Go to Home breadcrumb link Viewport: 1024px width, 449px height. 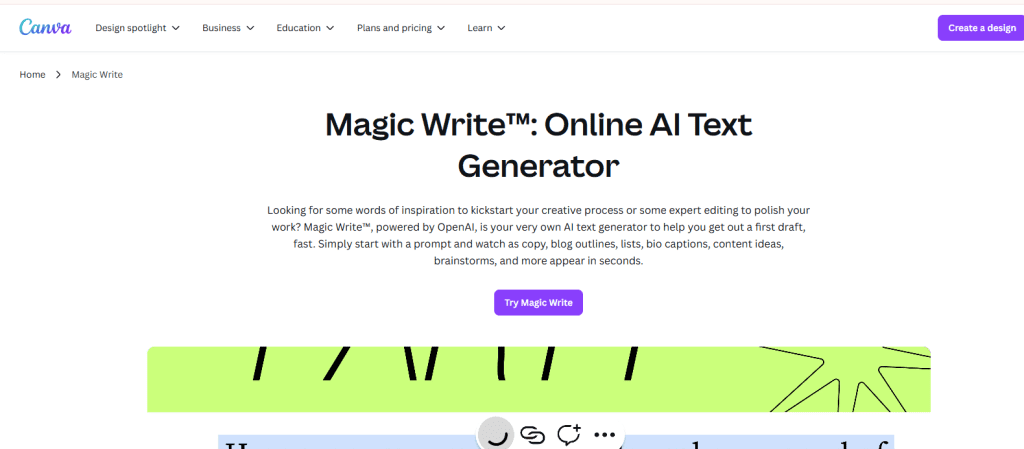coord(33,74)
